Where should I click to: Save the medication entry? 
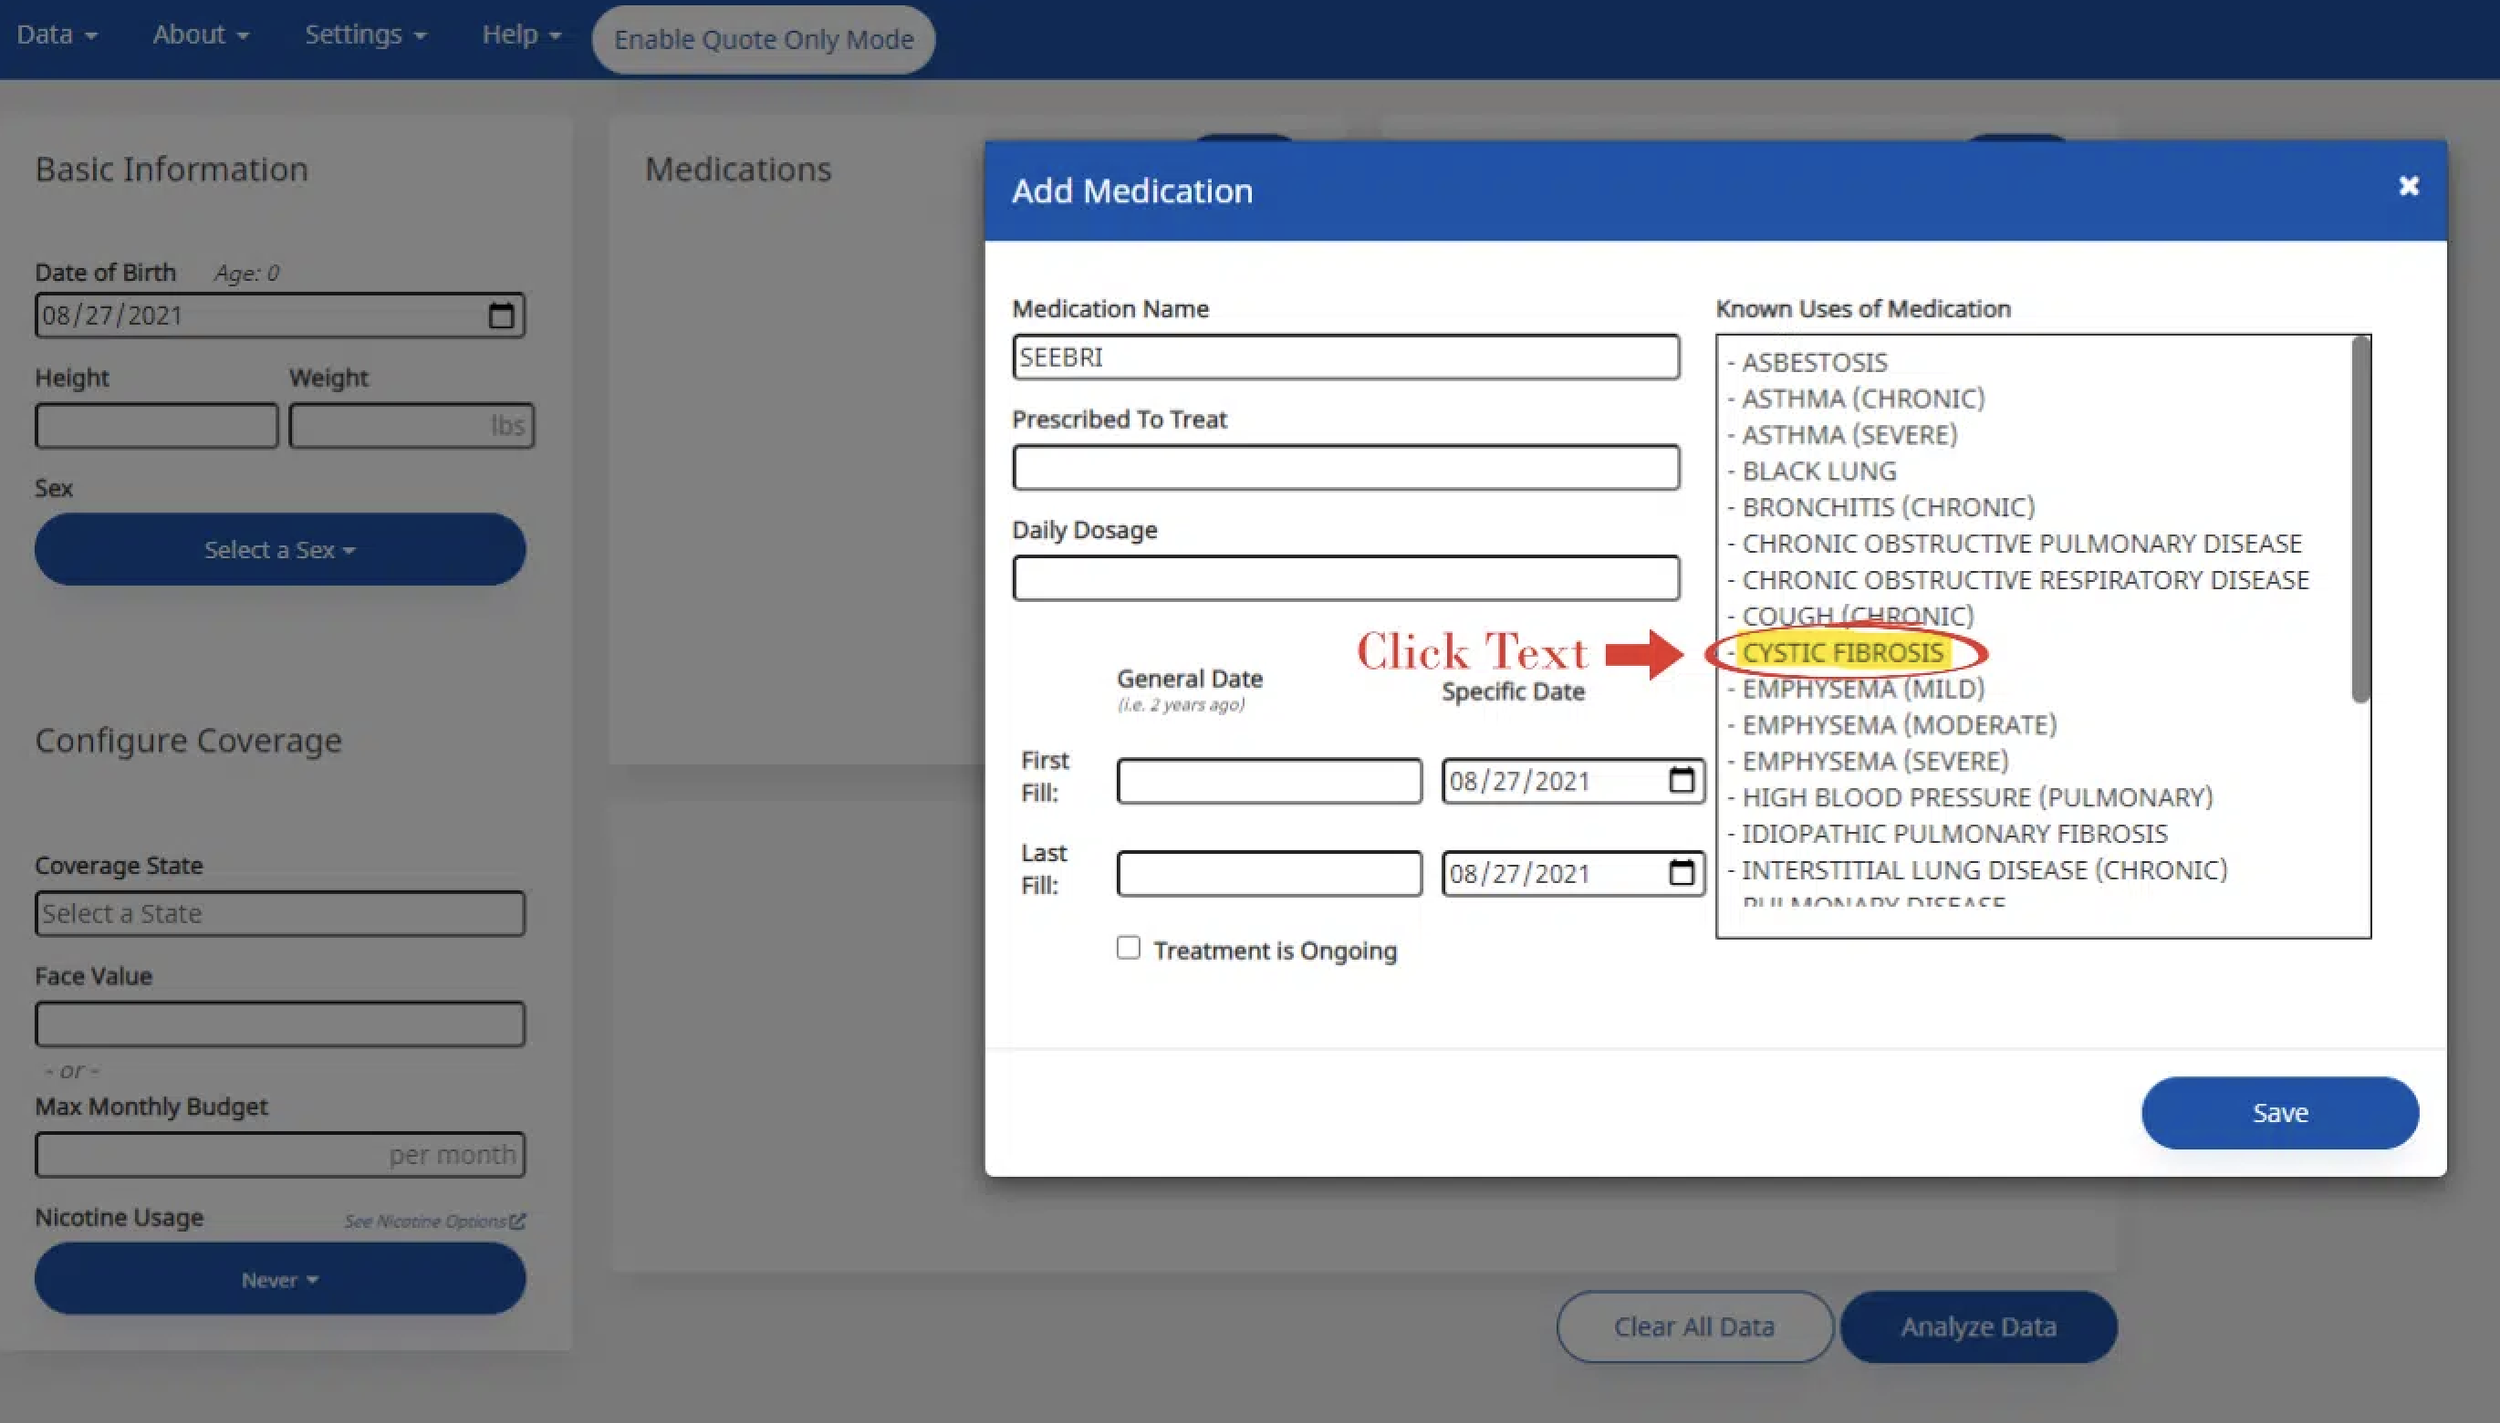click(x=2279, y=1112)
